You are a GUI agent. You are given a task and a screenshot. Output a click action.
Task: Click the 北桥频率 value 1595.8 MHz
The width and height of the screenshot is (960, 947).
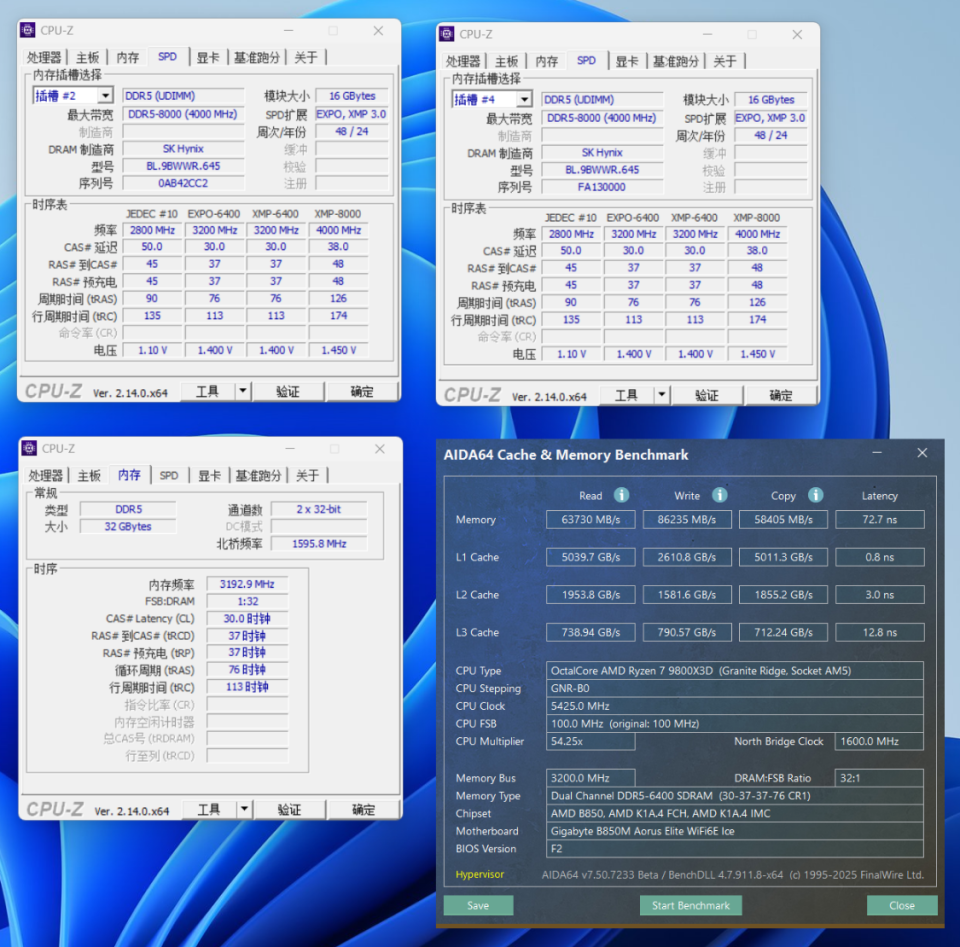tap(319, 544)
